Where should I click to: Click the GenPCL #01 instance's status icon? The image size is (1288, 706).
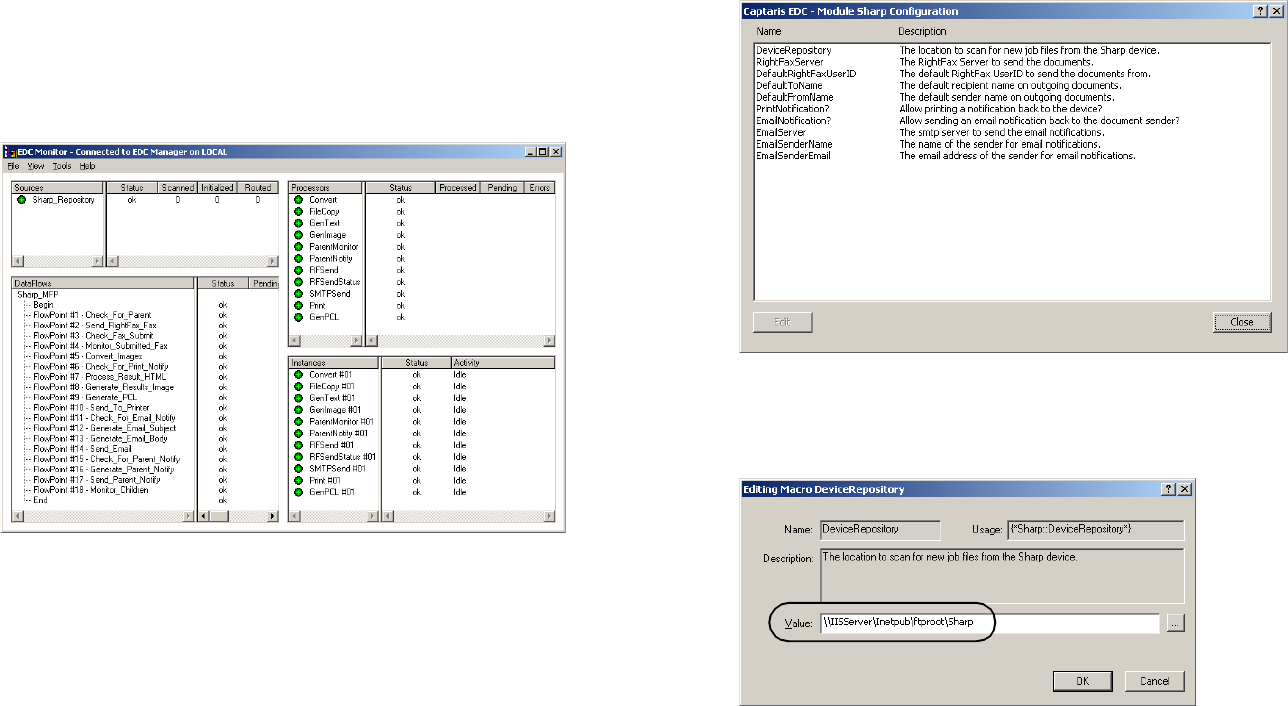click(299, 492)
